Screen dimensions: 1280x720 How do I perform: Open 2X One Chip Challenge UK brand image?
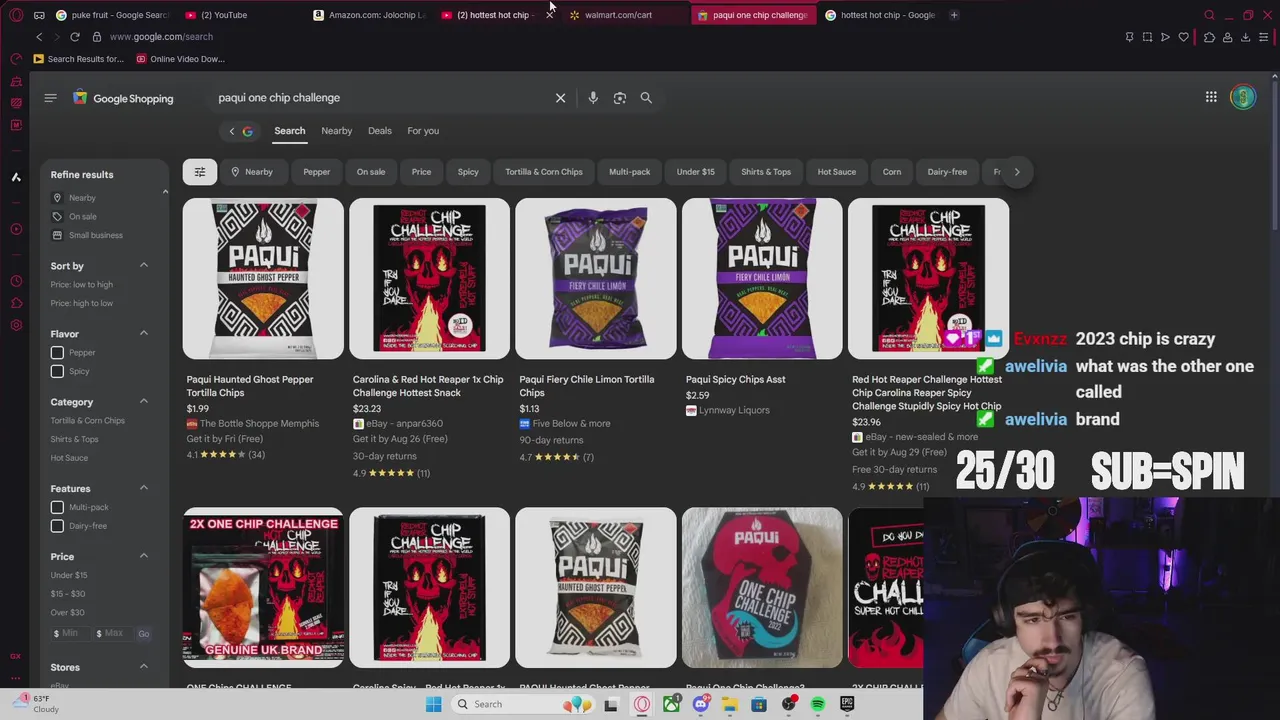[263, 588]
